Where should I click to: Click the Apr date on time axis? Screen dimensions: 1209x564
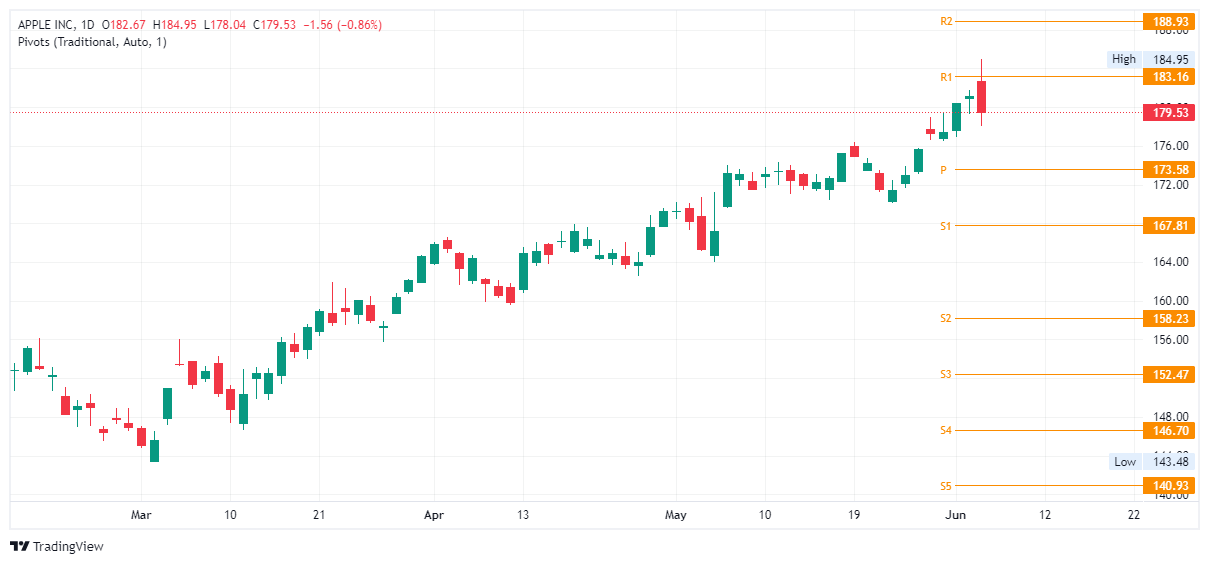(x=434, y=515)
